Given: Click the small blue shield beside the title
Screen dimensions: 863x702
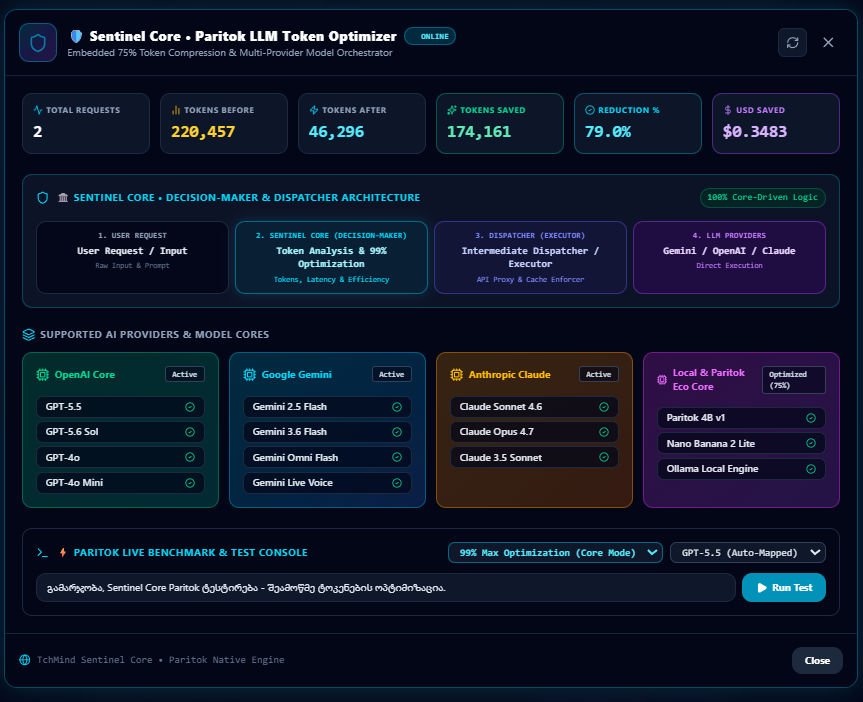Looking at the screenshot, I should coord(77,36).
